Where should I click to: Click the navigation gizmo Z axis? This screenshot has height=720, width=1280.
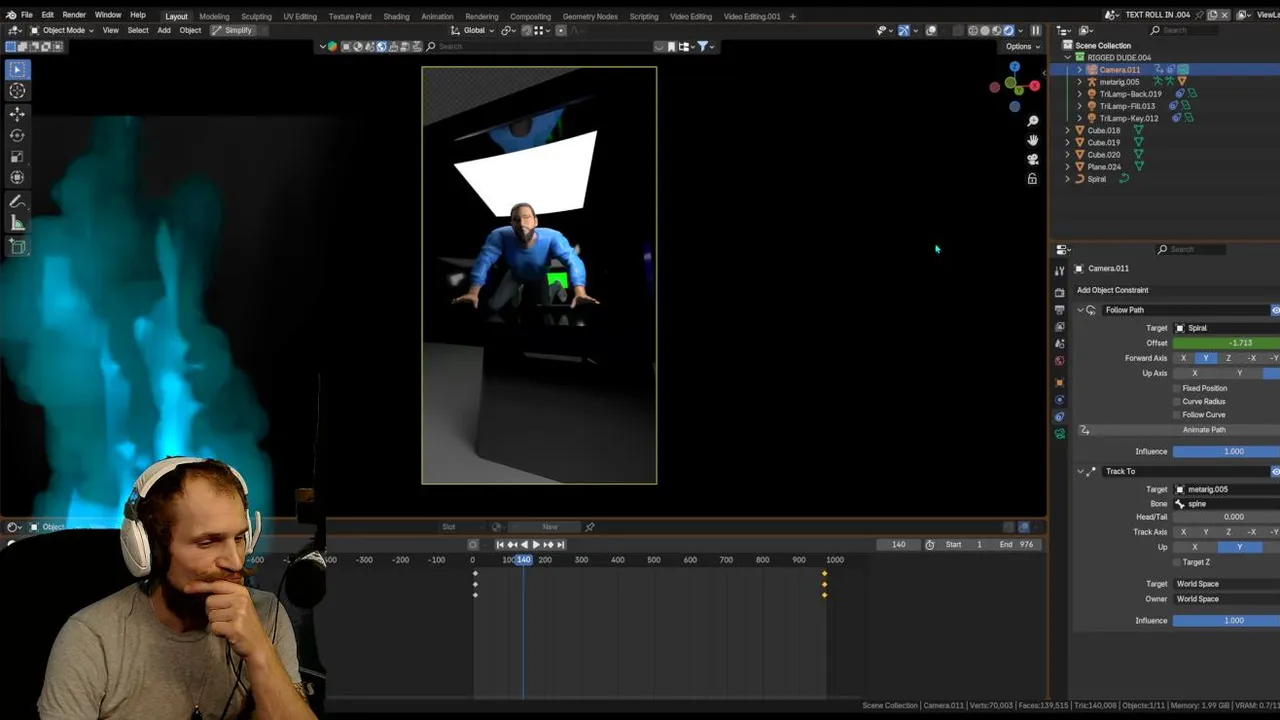(x=1014, y=67)
